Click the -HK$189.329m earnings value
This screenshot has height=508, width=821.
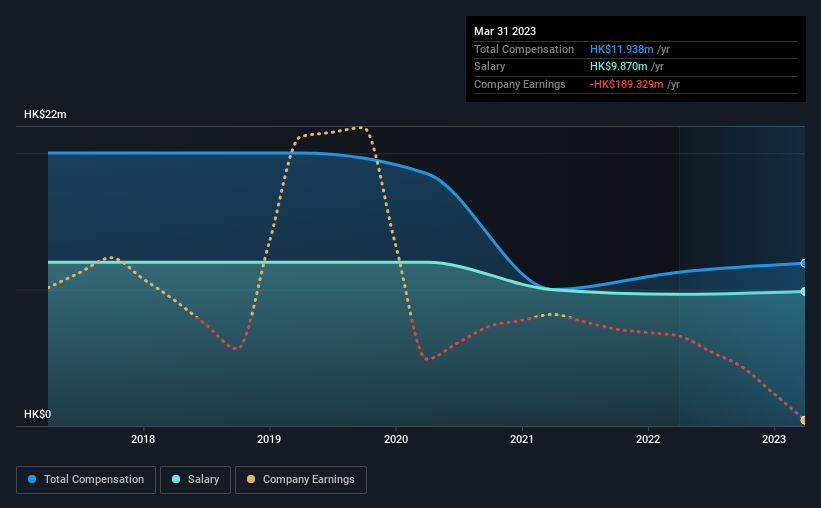(626, 84)
